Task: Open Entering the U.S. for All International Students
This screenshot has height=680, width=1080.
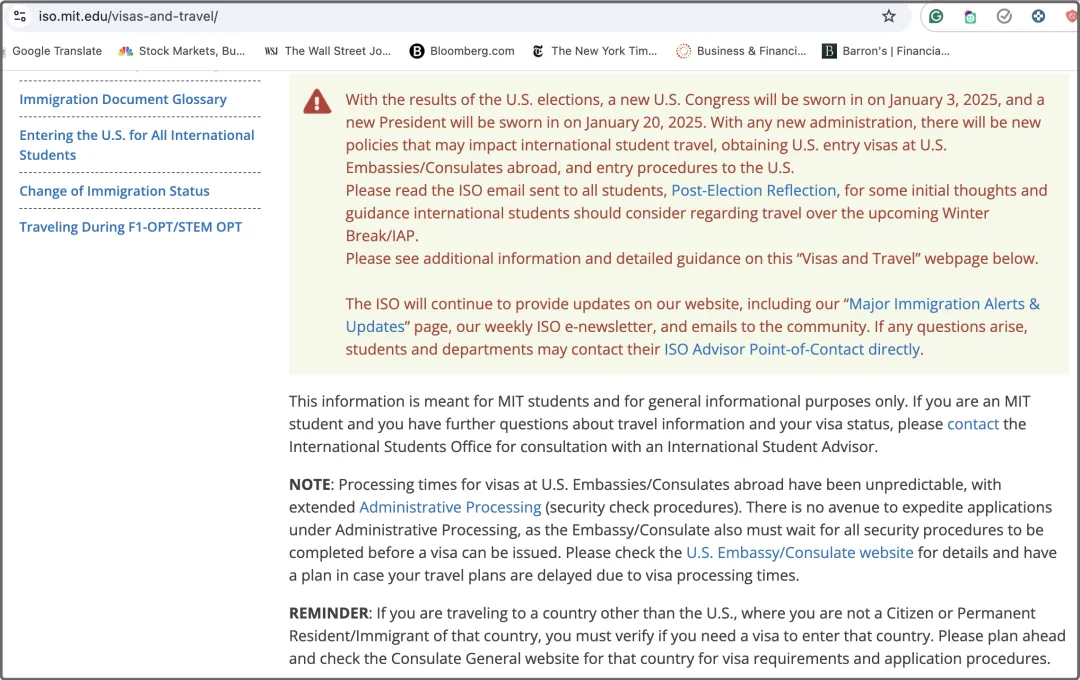Action: pyautogui.click(x=136, y=145)
